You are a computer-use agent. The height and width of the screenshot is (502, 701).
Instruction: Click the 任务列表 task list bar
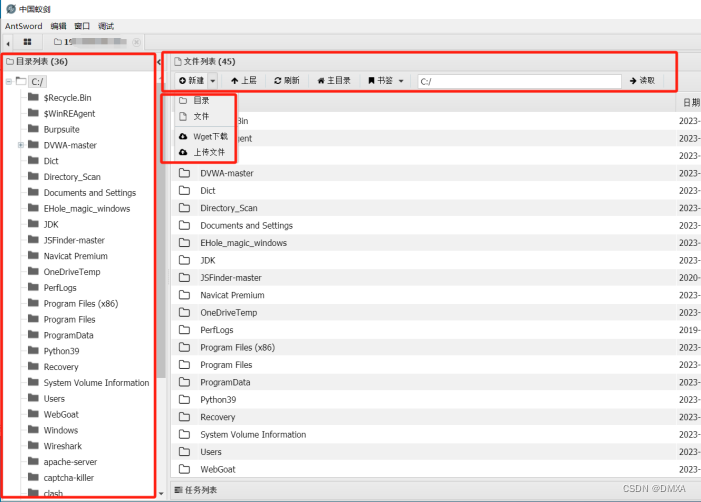[x=436, y=490]
